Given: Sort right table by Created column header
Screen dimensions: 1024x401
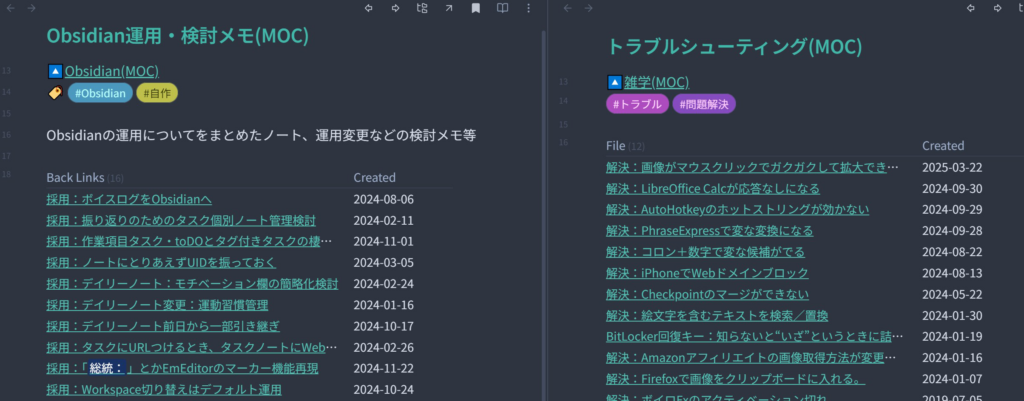Looking at the screenshot, I should [942, 146].
